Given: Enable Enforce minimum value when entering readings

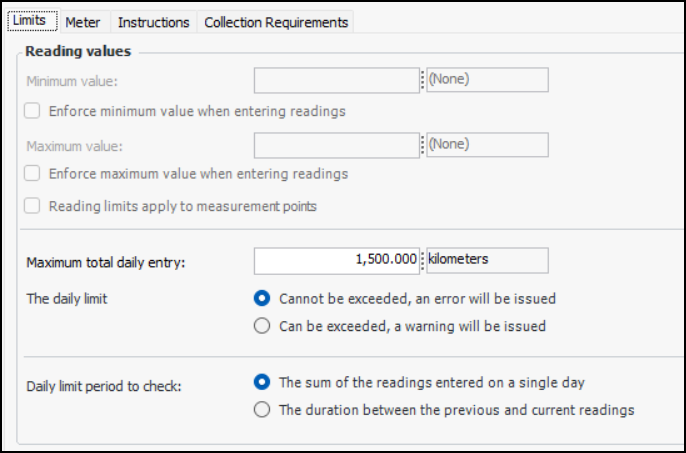Looking at the screenshot, I should pyautogui.click(x=33, y=111).
